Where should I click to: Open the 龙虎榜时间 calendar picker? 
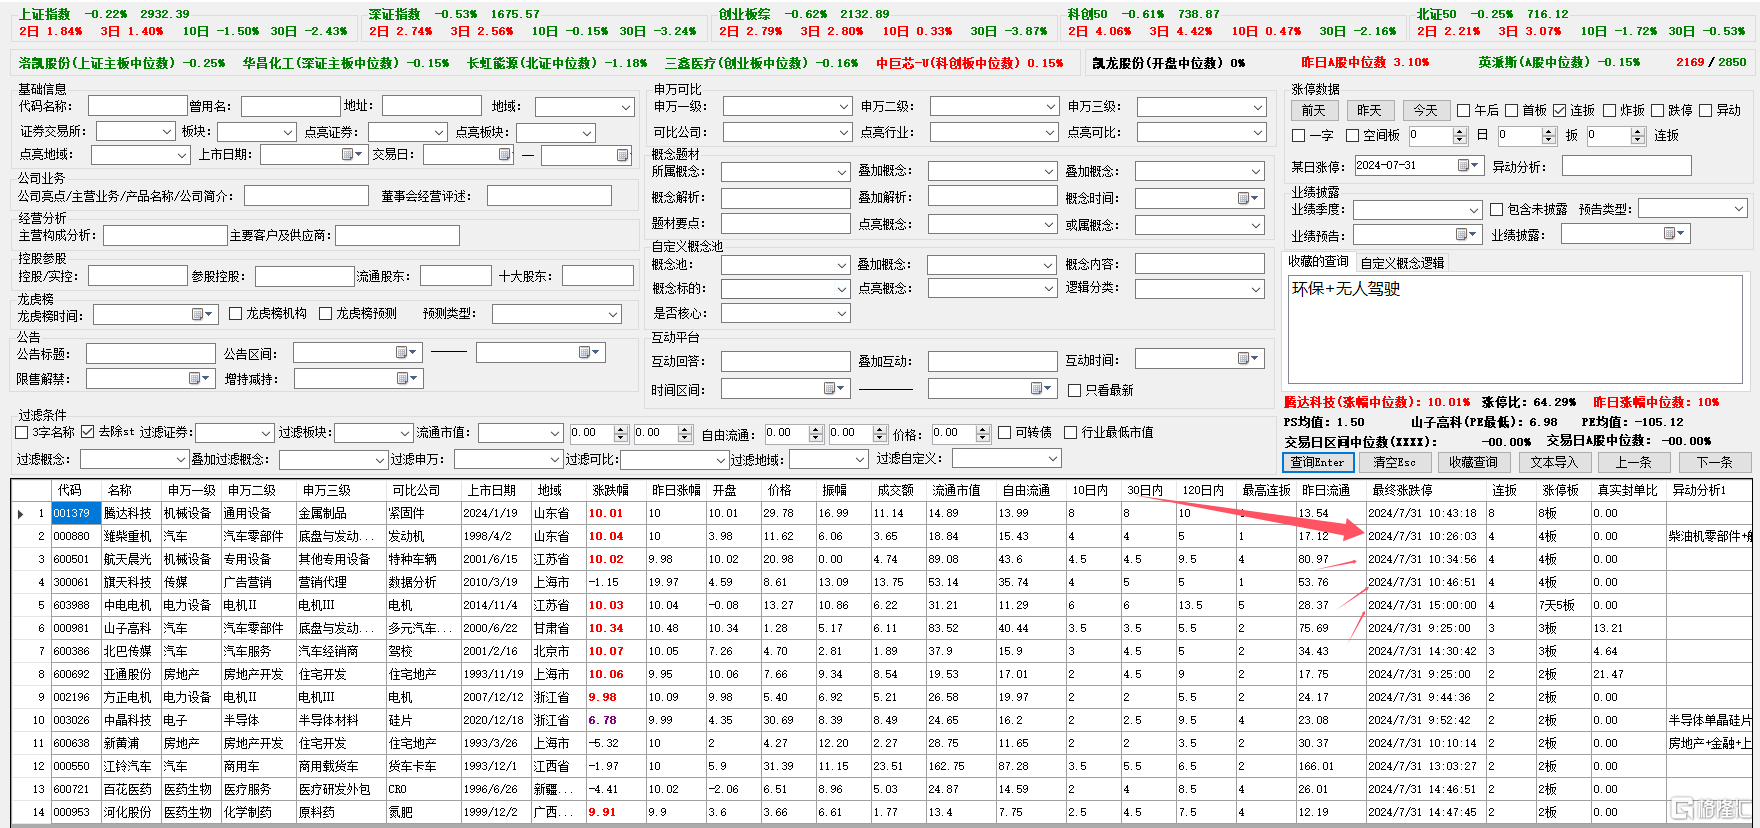pos(201,314)
